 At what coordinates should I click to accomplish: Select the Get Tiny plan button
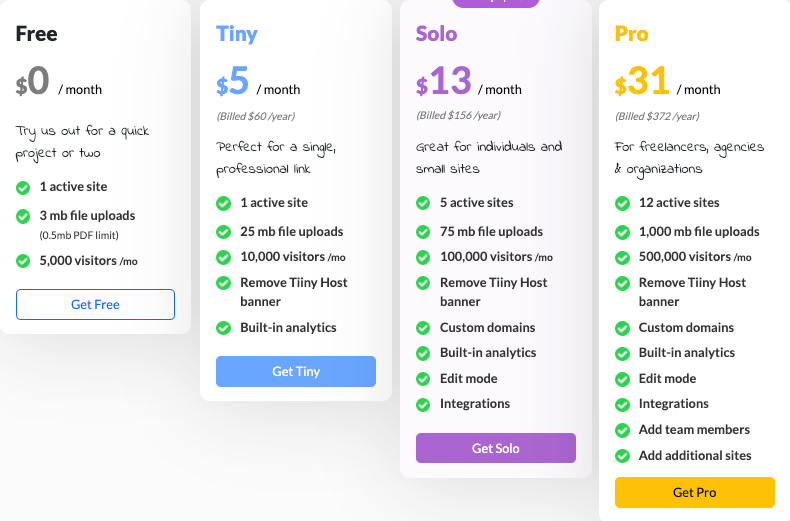click(x=296, y=371)
